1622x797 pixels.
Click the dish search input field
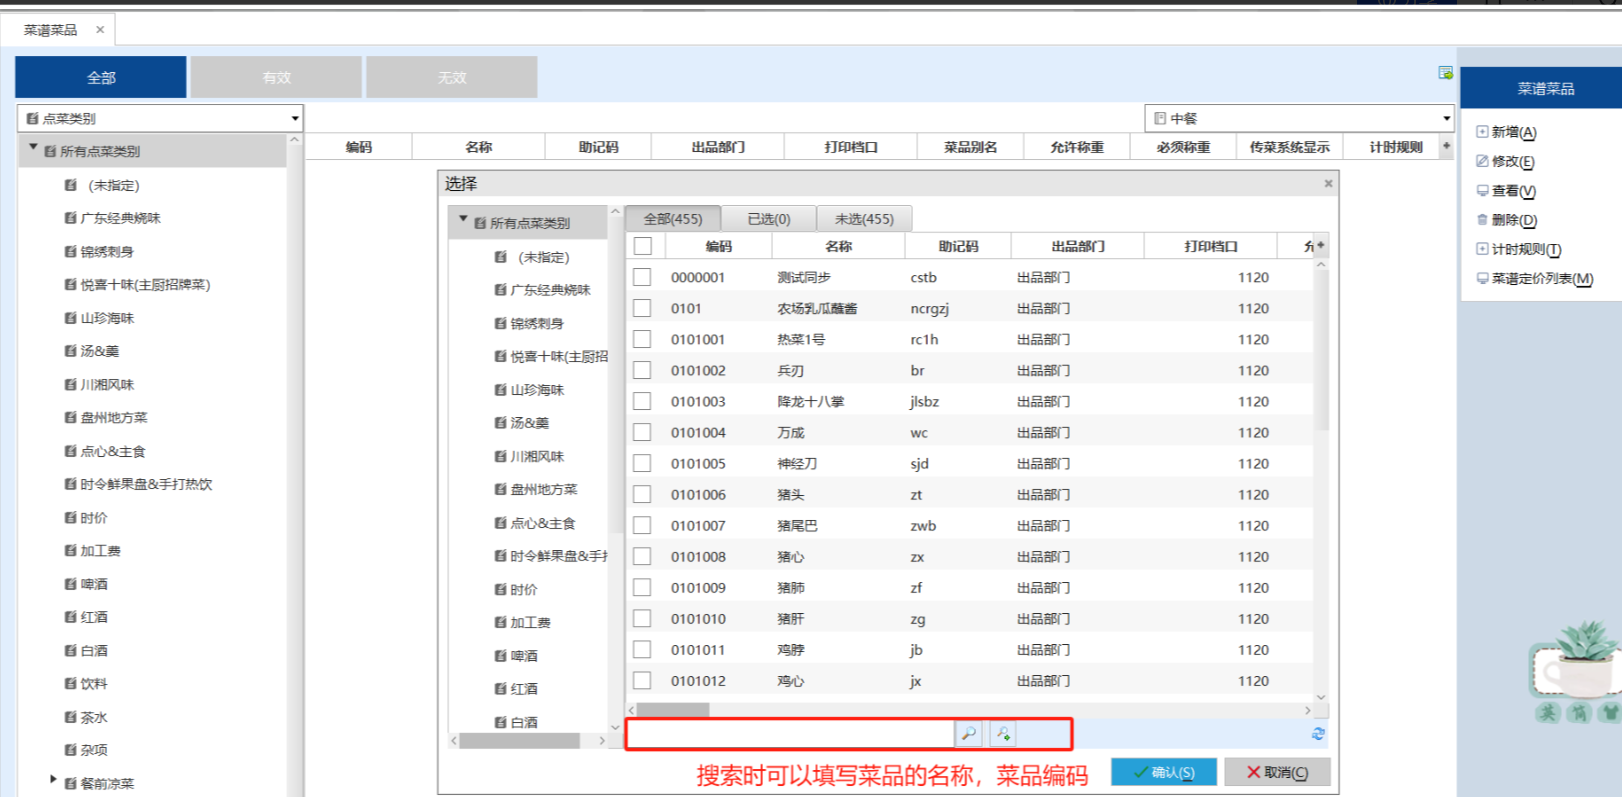click(x=790, y=734)
